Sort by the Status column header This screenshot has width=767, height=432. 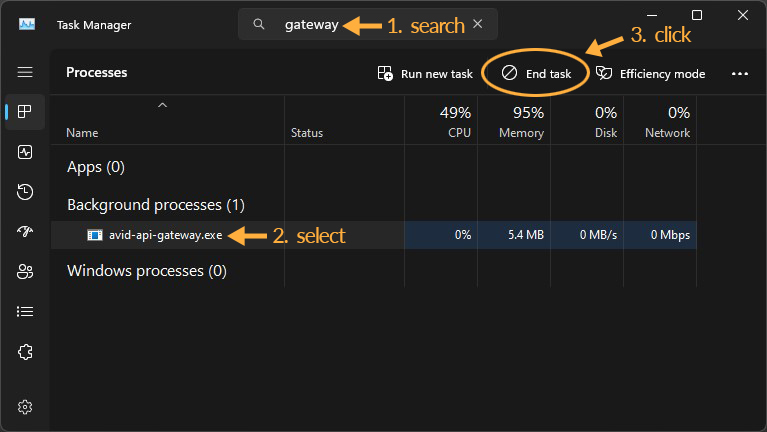(x=344, y=121)
